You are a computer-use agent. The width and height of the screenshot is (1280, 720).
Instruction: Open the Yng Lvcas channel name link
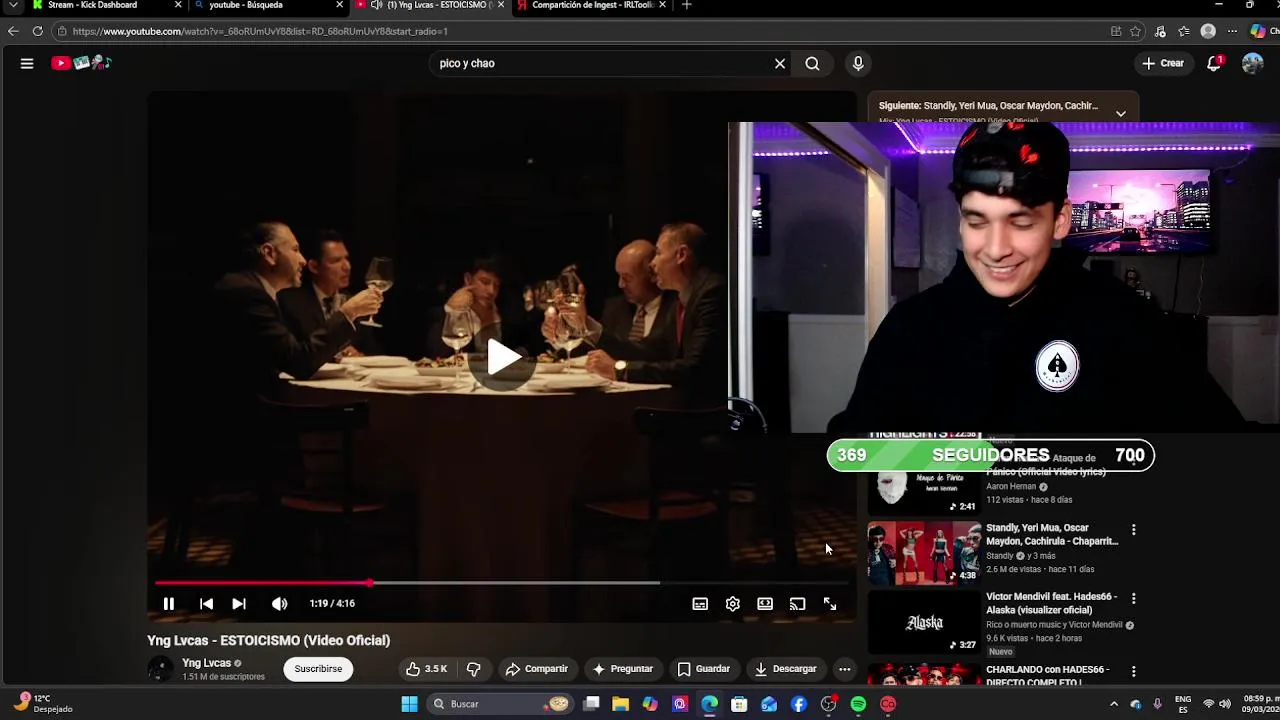pyautogui.click(x=206, y=663)
